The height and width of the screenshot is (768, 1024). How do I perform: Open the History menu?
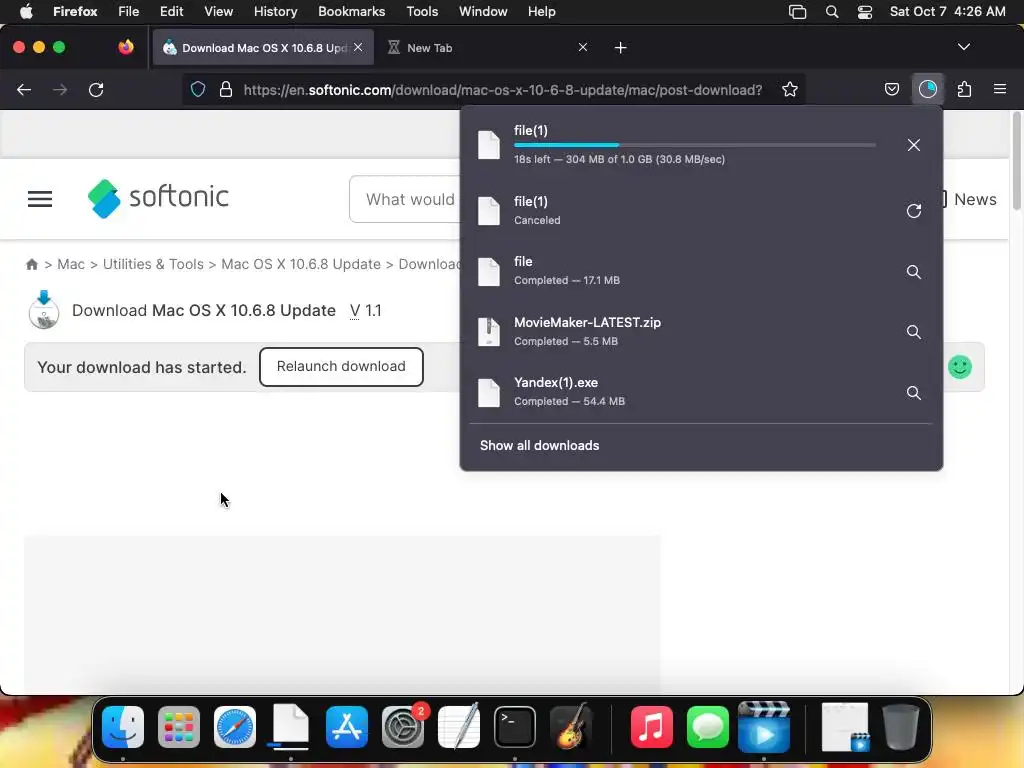click(x=275, y=11)
